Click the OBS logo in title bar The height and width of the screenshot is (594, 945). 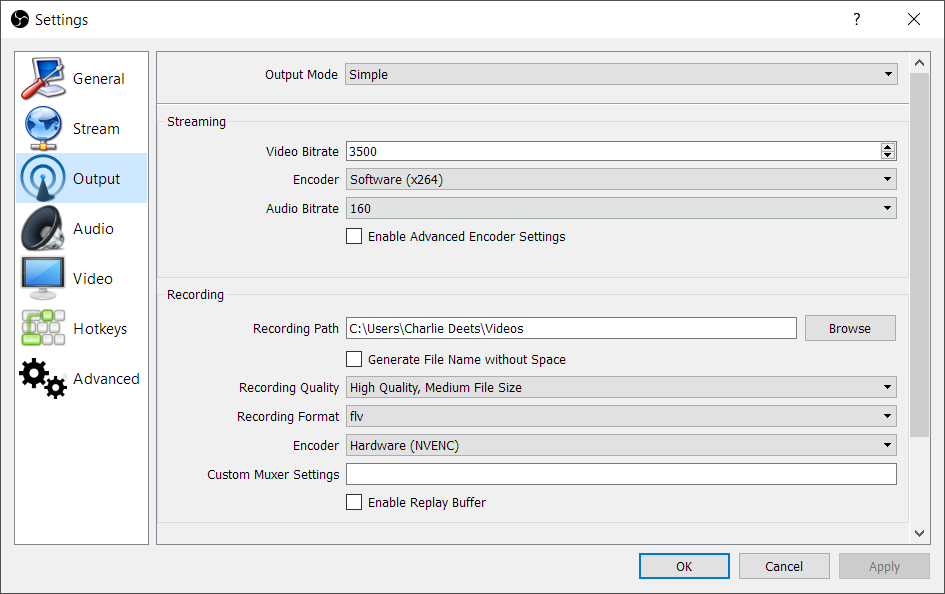click(x=20, y=19)
